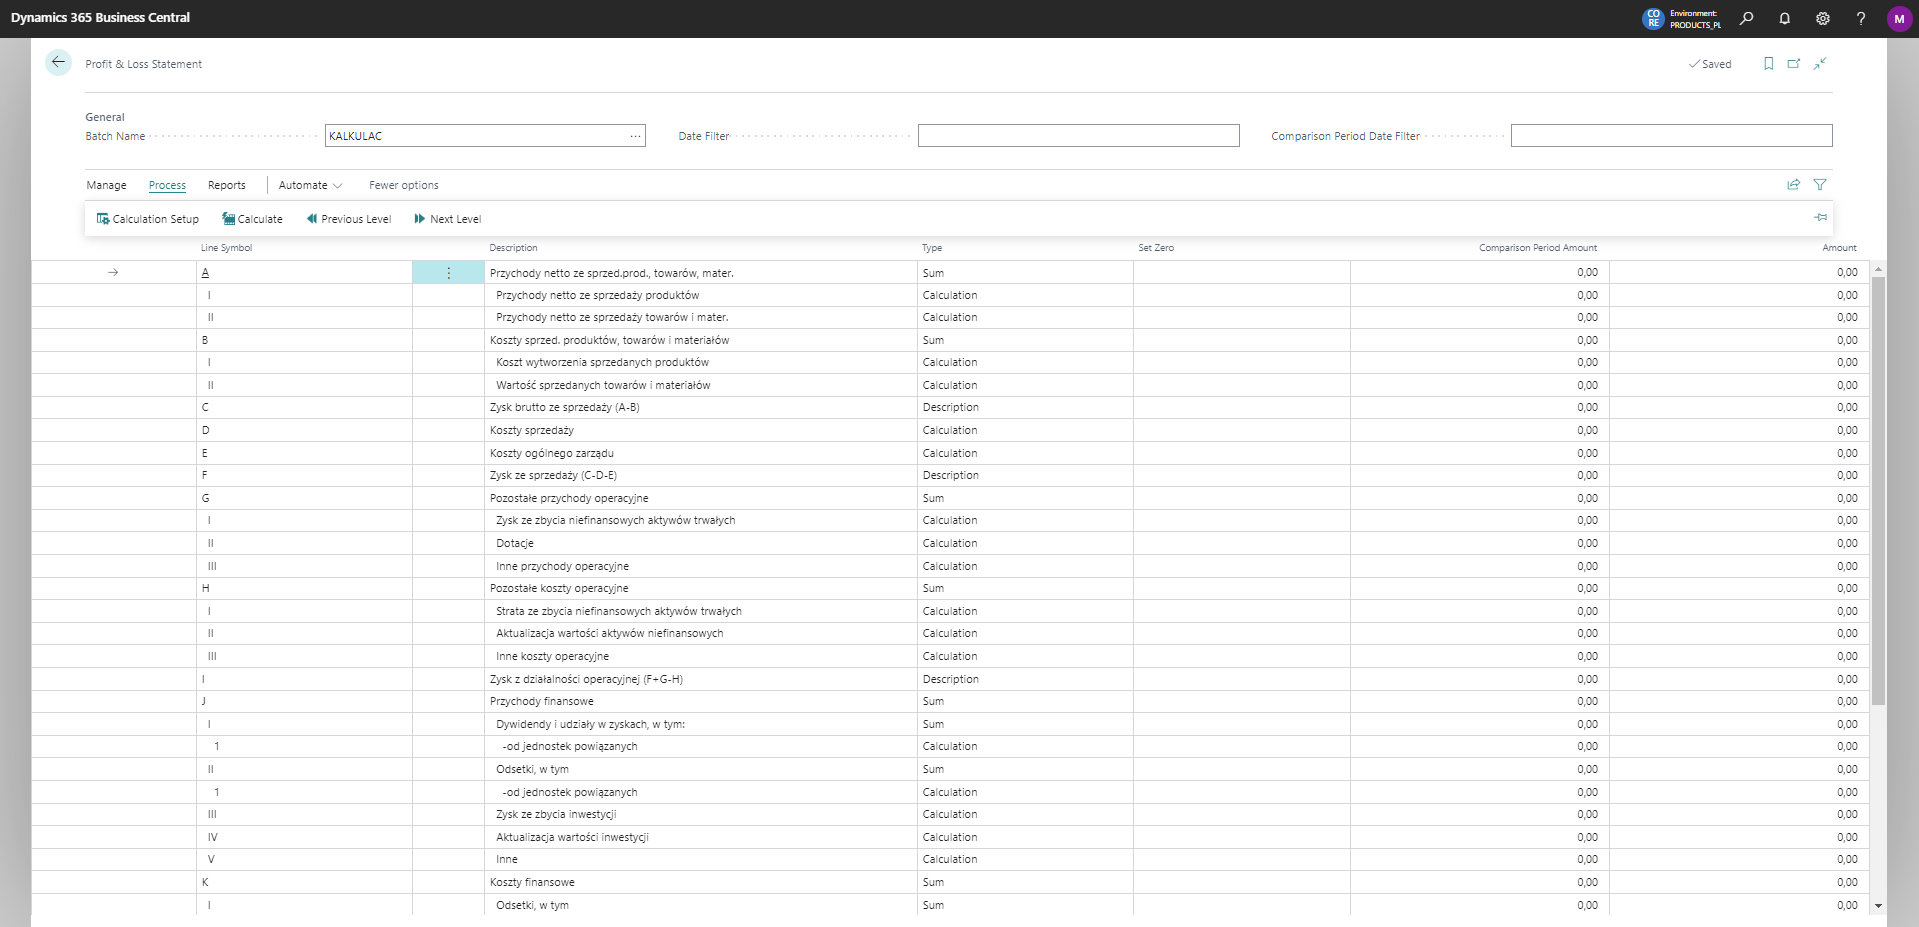Click the back arrow button

[x=58, y=63]
